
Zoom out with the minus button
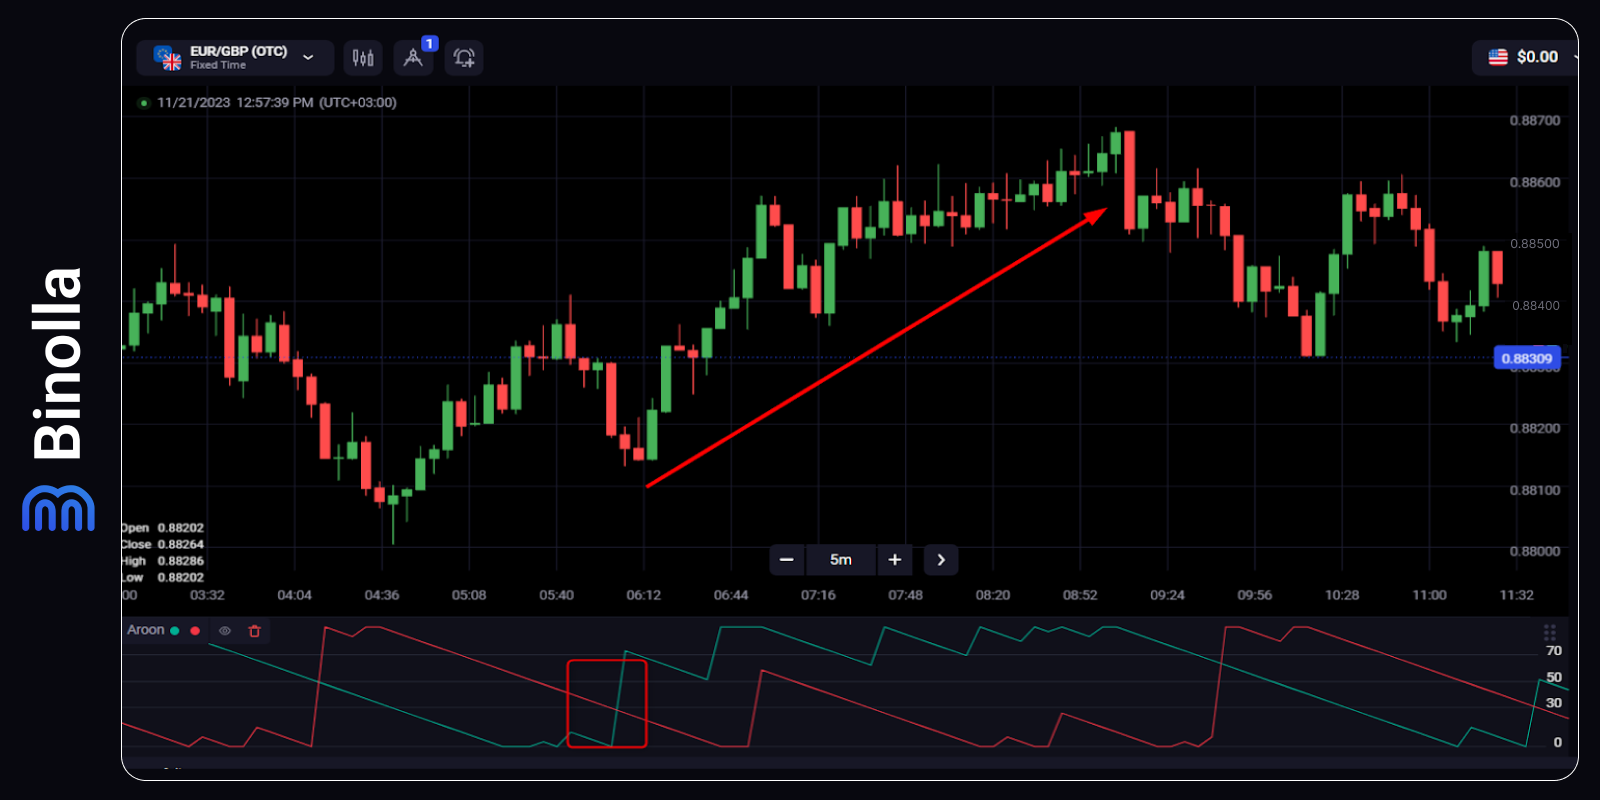pos(786,560)
